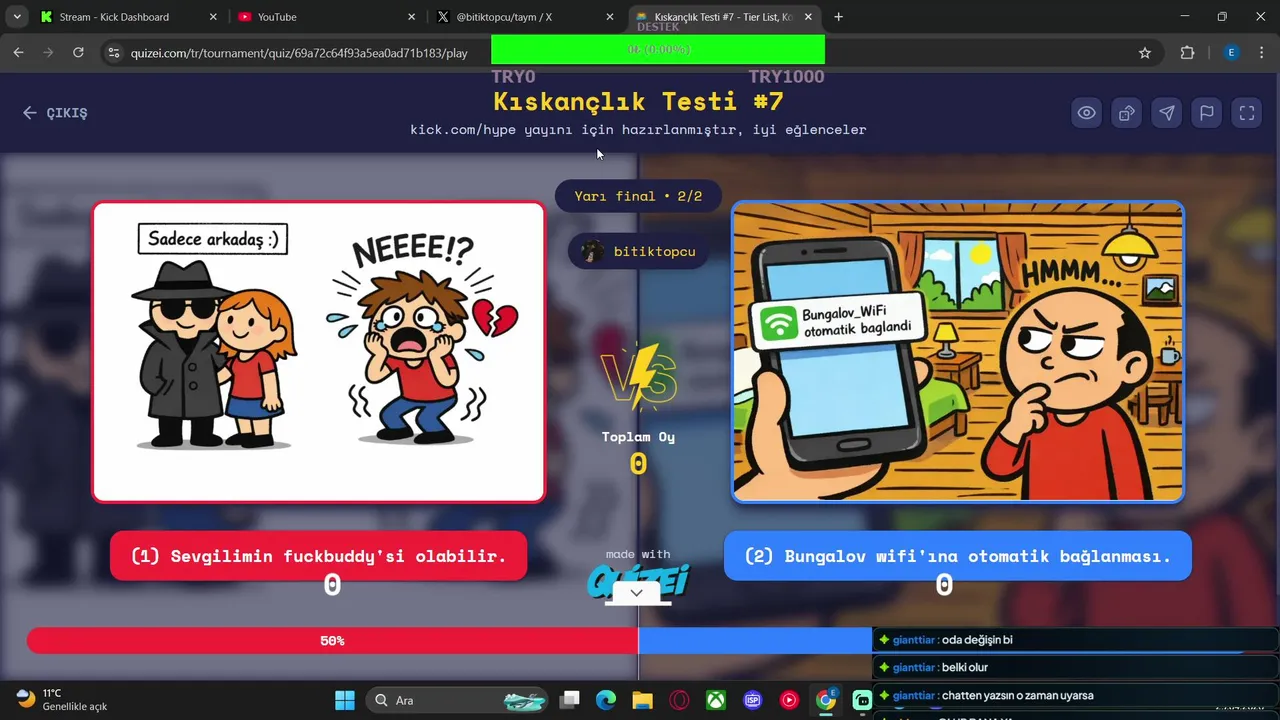Click the browser forward arrow

[x=48, y=53]
